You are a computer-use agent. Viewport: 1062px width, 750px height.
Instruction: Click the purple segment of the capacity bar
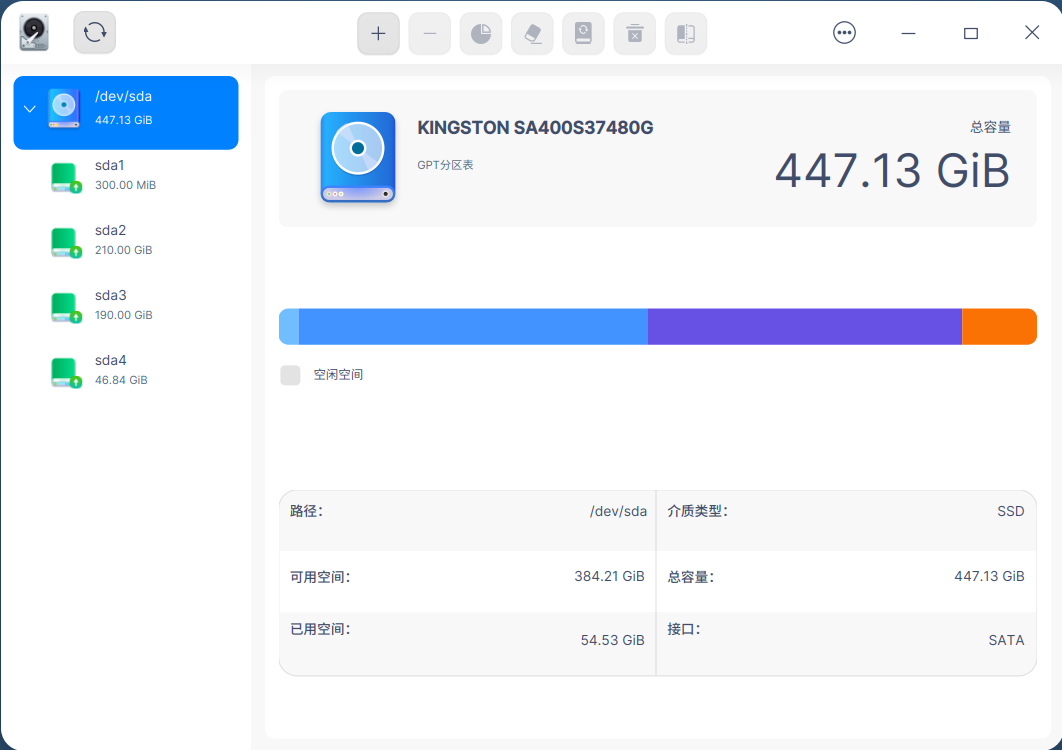point(800,326)
